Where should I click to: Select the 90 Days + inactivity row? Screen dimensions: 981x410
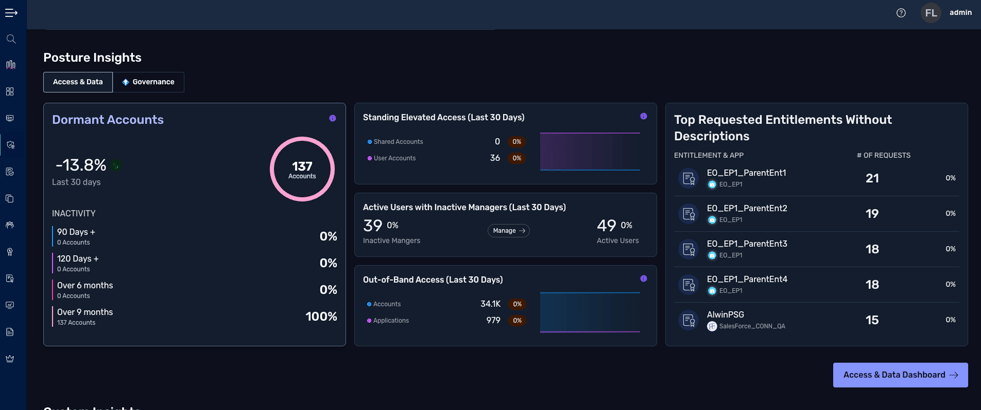pyautogui.click(x=195, y=236)
